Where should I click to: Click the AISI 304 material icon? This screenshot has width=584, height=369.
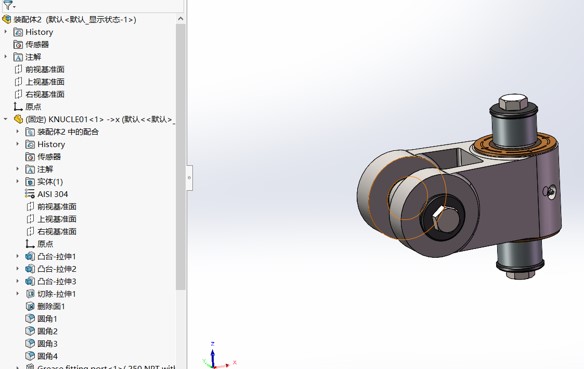tap(30, 194)
